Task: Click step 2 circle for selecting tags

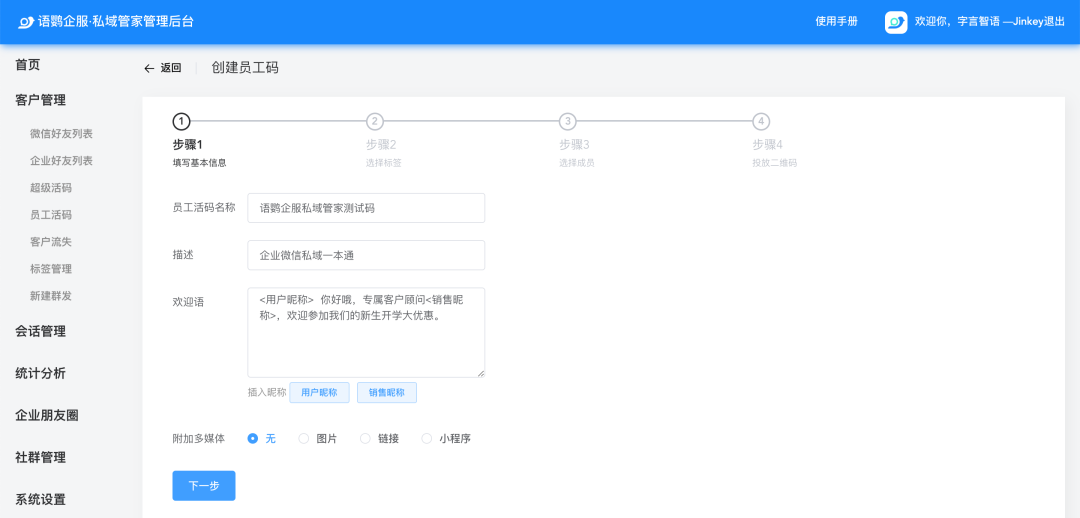Action: click(x=375, y=122)
